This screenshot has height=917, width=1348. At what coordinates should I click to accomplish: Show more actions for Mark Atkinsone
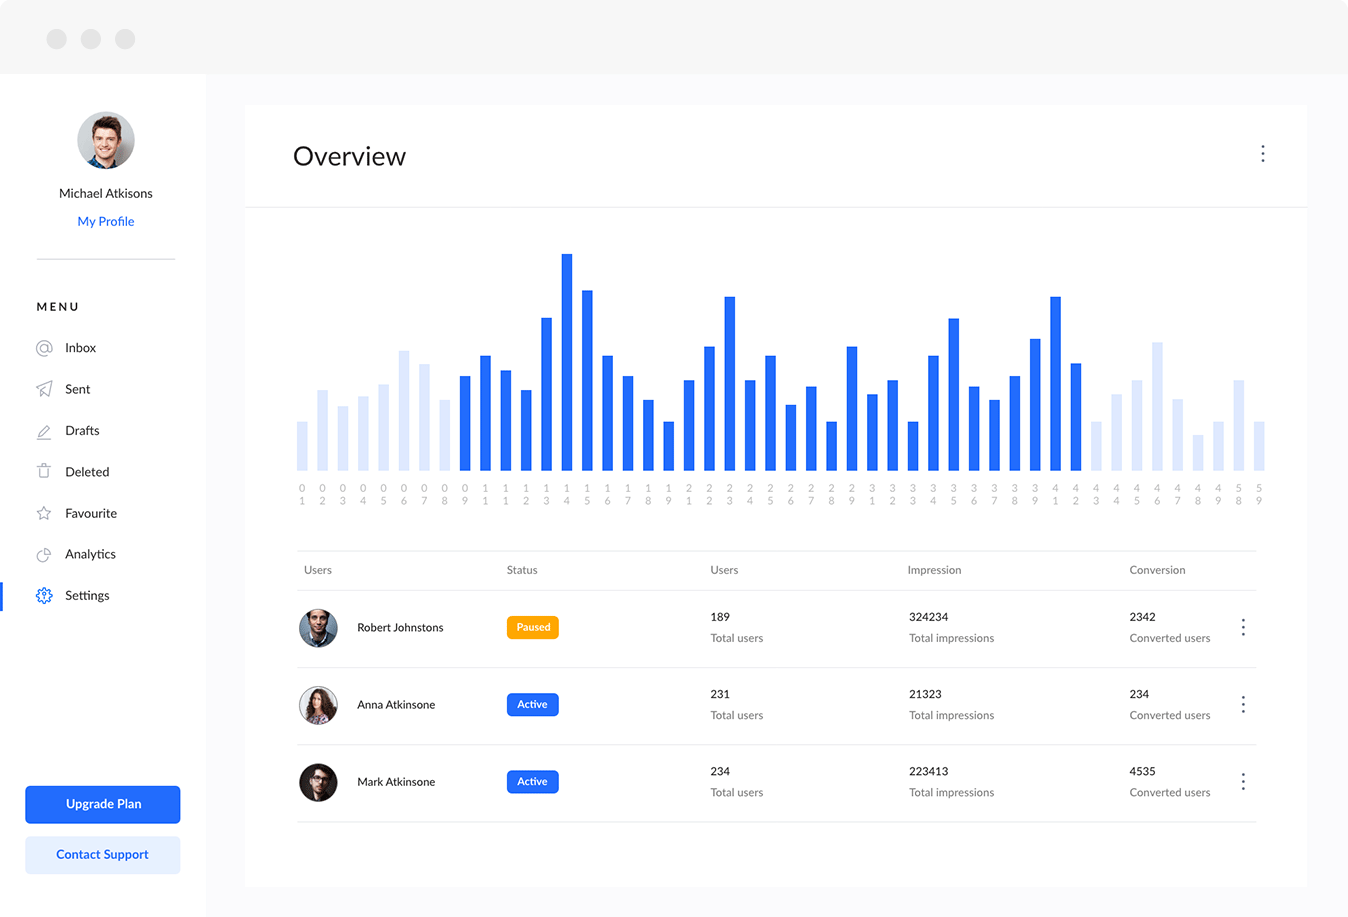point(1243,781)
